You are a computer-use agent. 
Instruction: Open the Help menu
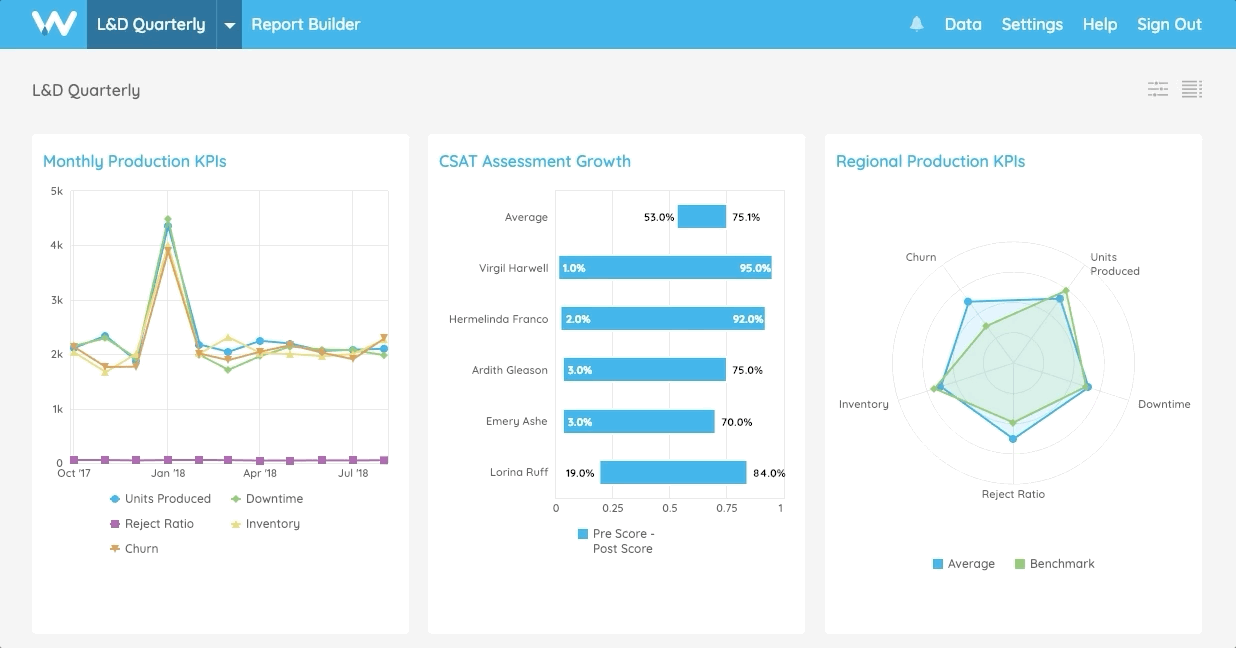tap(1100, 24)
